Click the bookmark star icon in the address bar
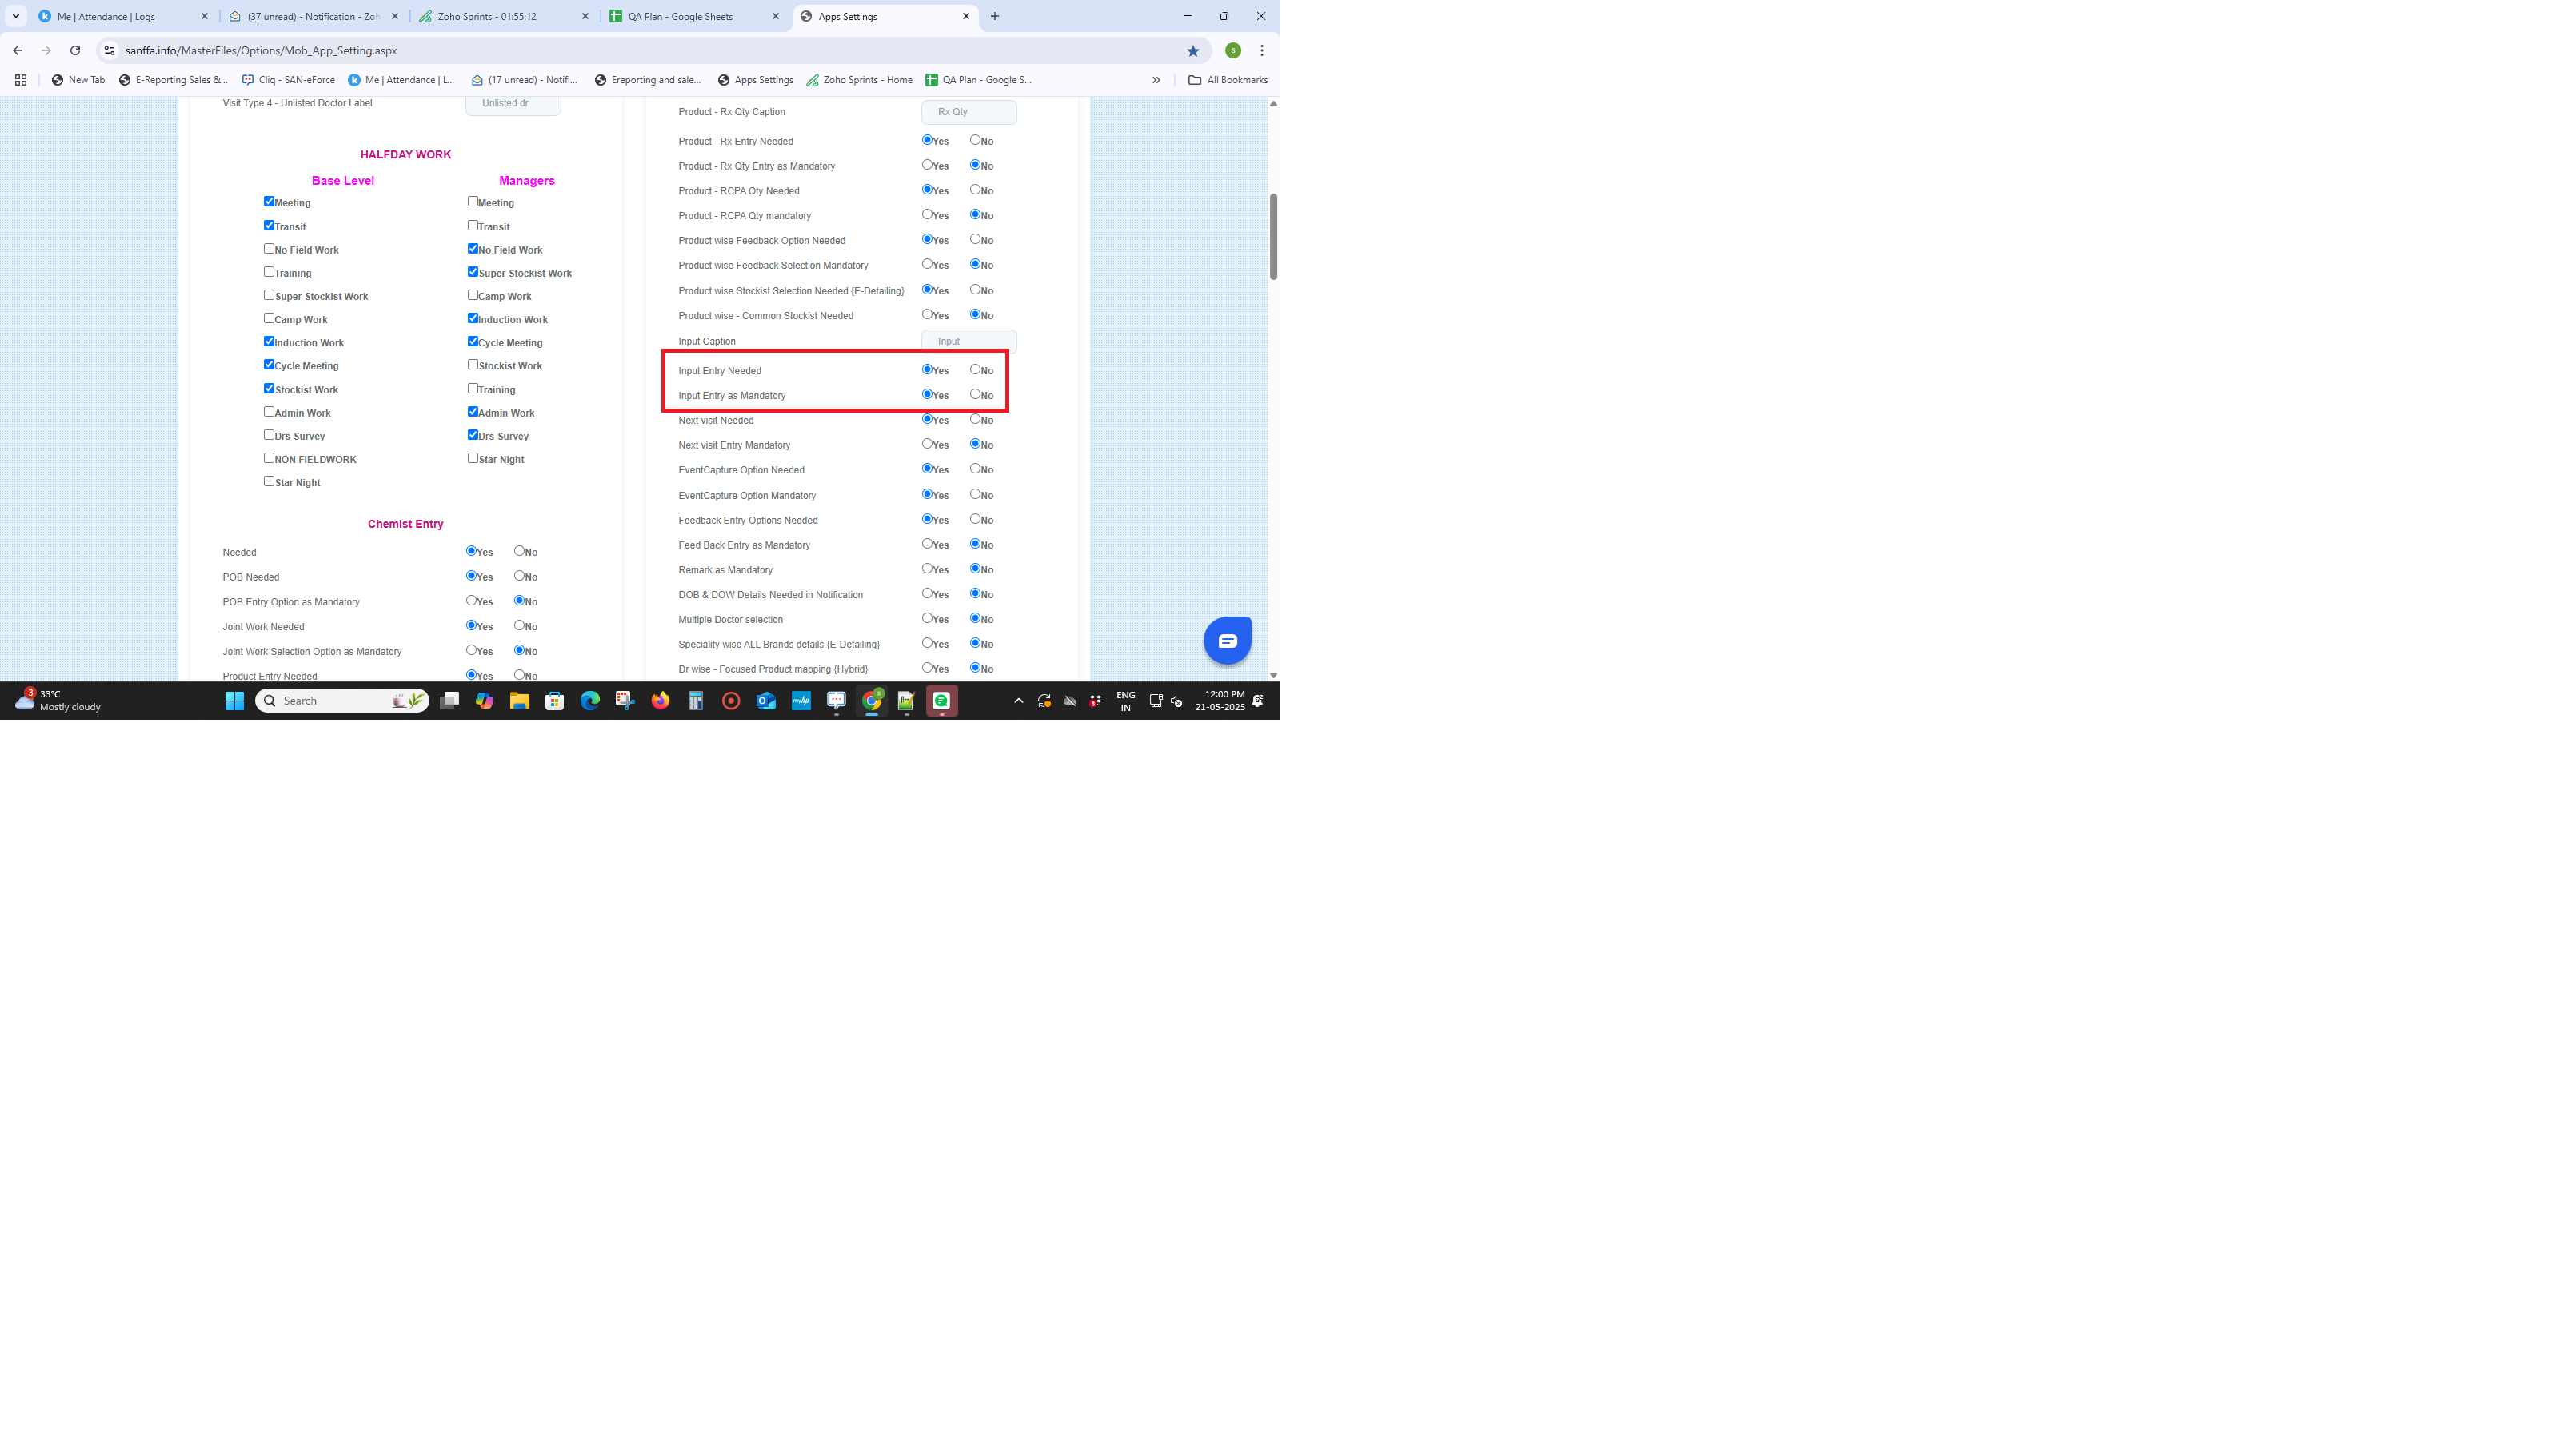The width and height of the screenshot is (2576, 1446). pos(1192,51)
